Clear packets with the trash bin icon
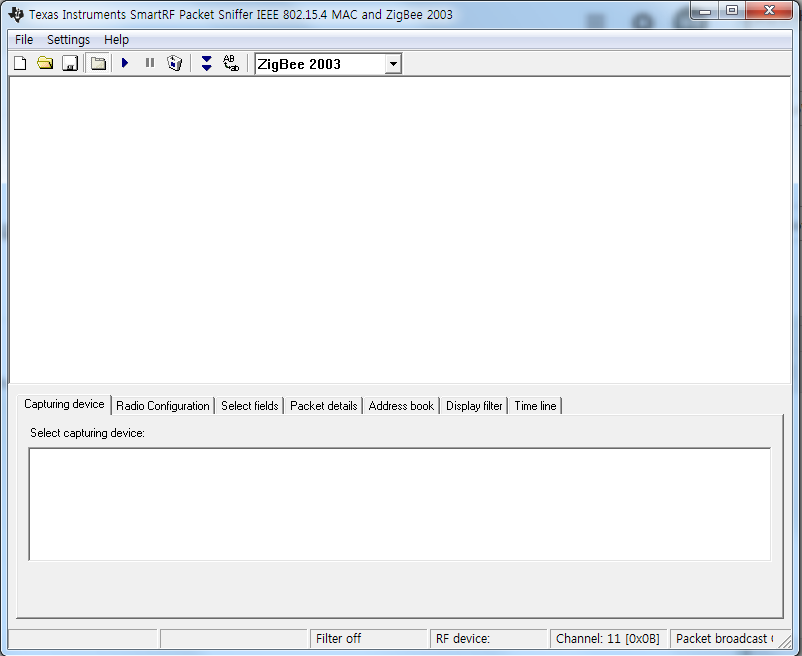The image size is (802, 656). pyautogui.click(x=175, y=63)
